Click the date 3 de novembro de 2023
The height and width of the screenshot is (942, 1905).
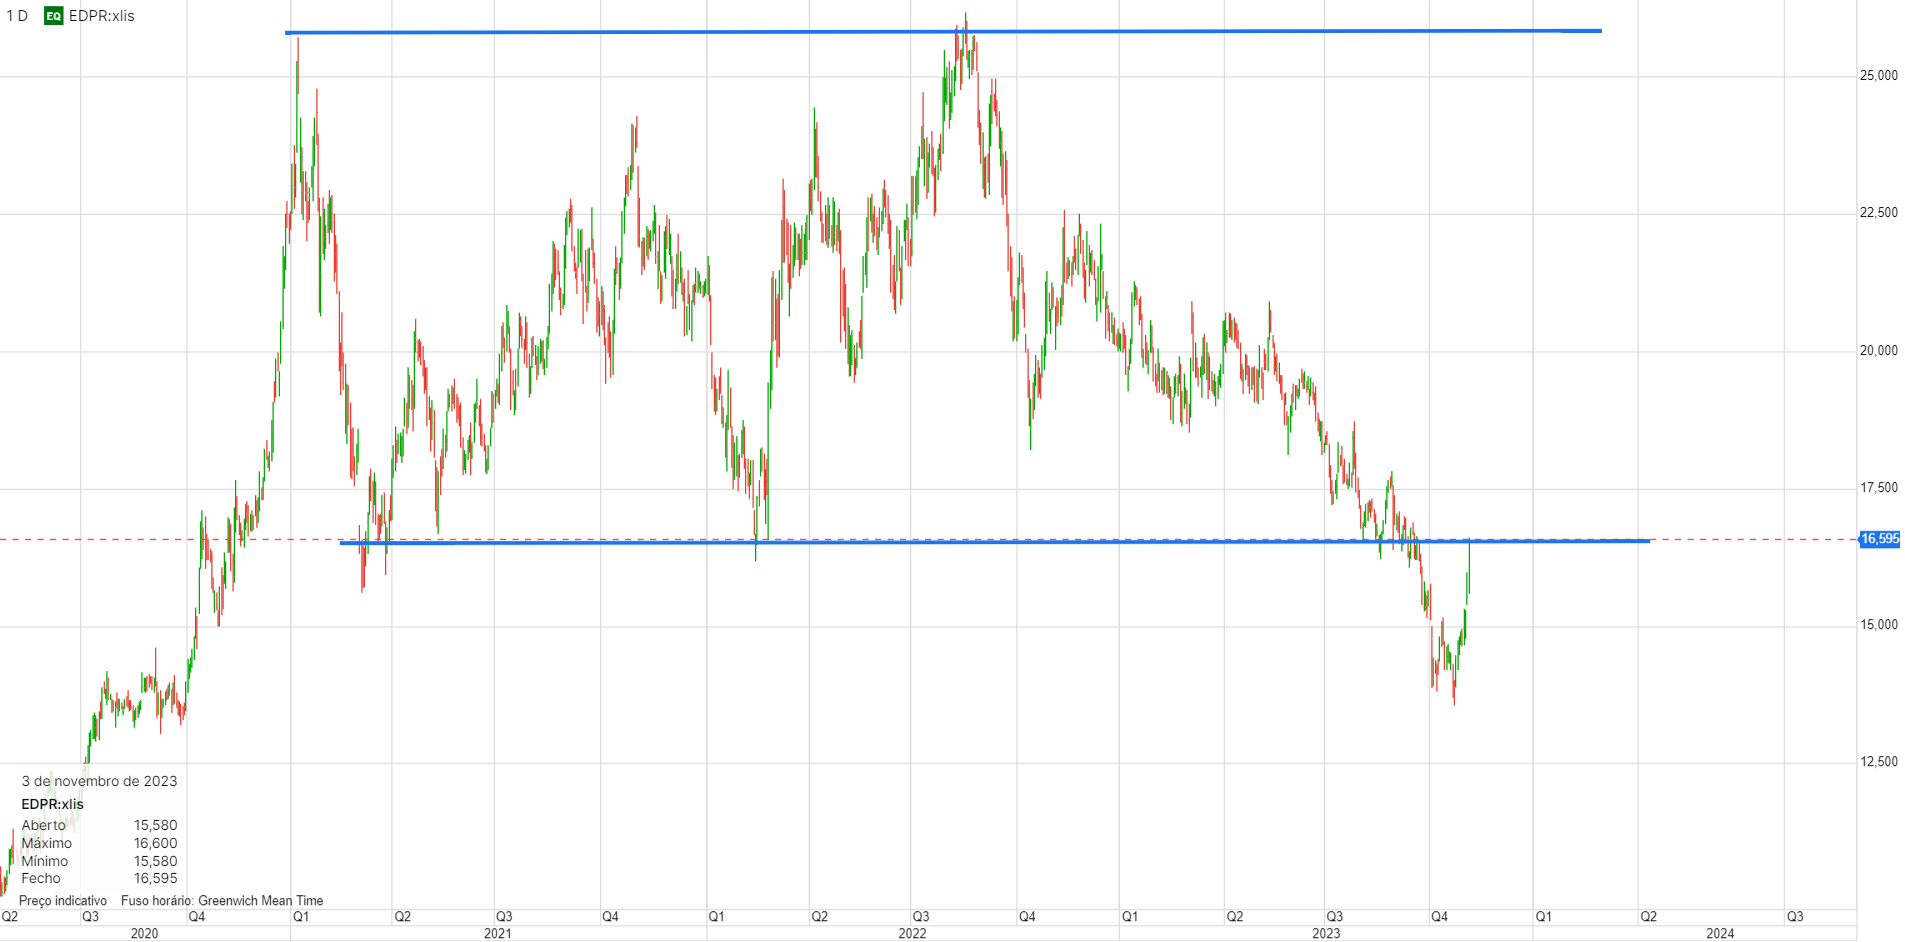tap(99, 782)
